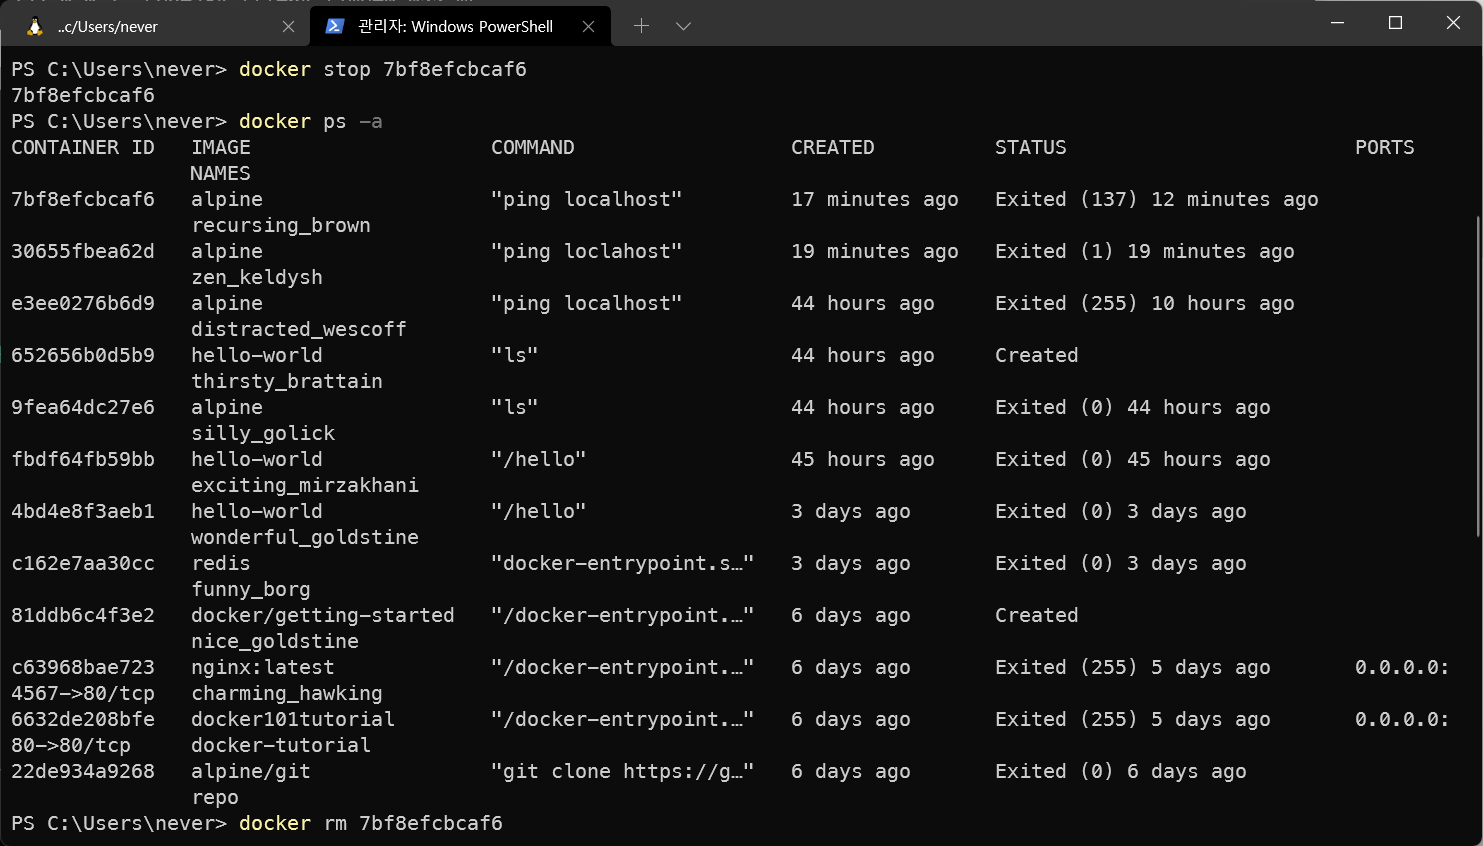Click the image redis

tap(221, 563)
